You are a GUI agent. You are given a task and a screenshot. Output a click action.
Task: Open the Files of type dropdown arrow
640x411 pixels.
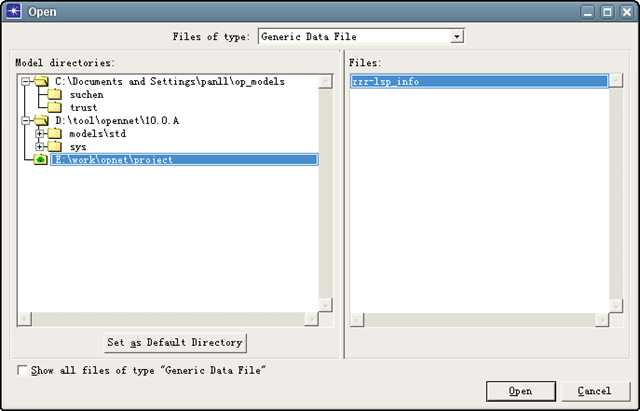click(457, 37)
